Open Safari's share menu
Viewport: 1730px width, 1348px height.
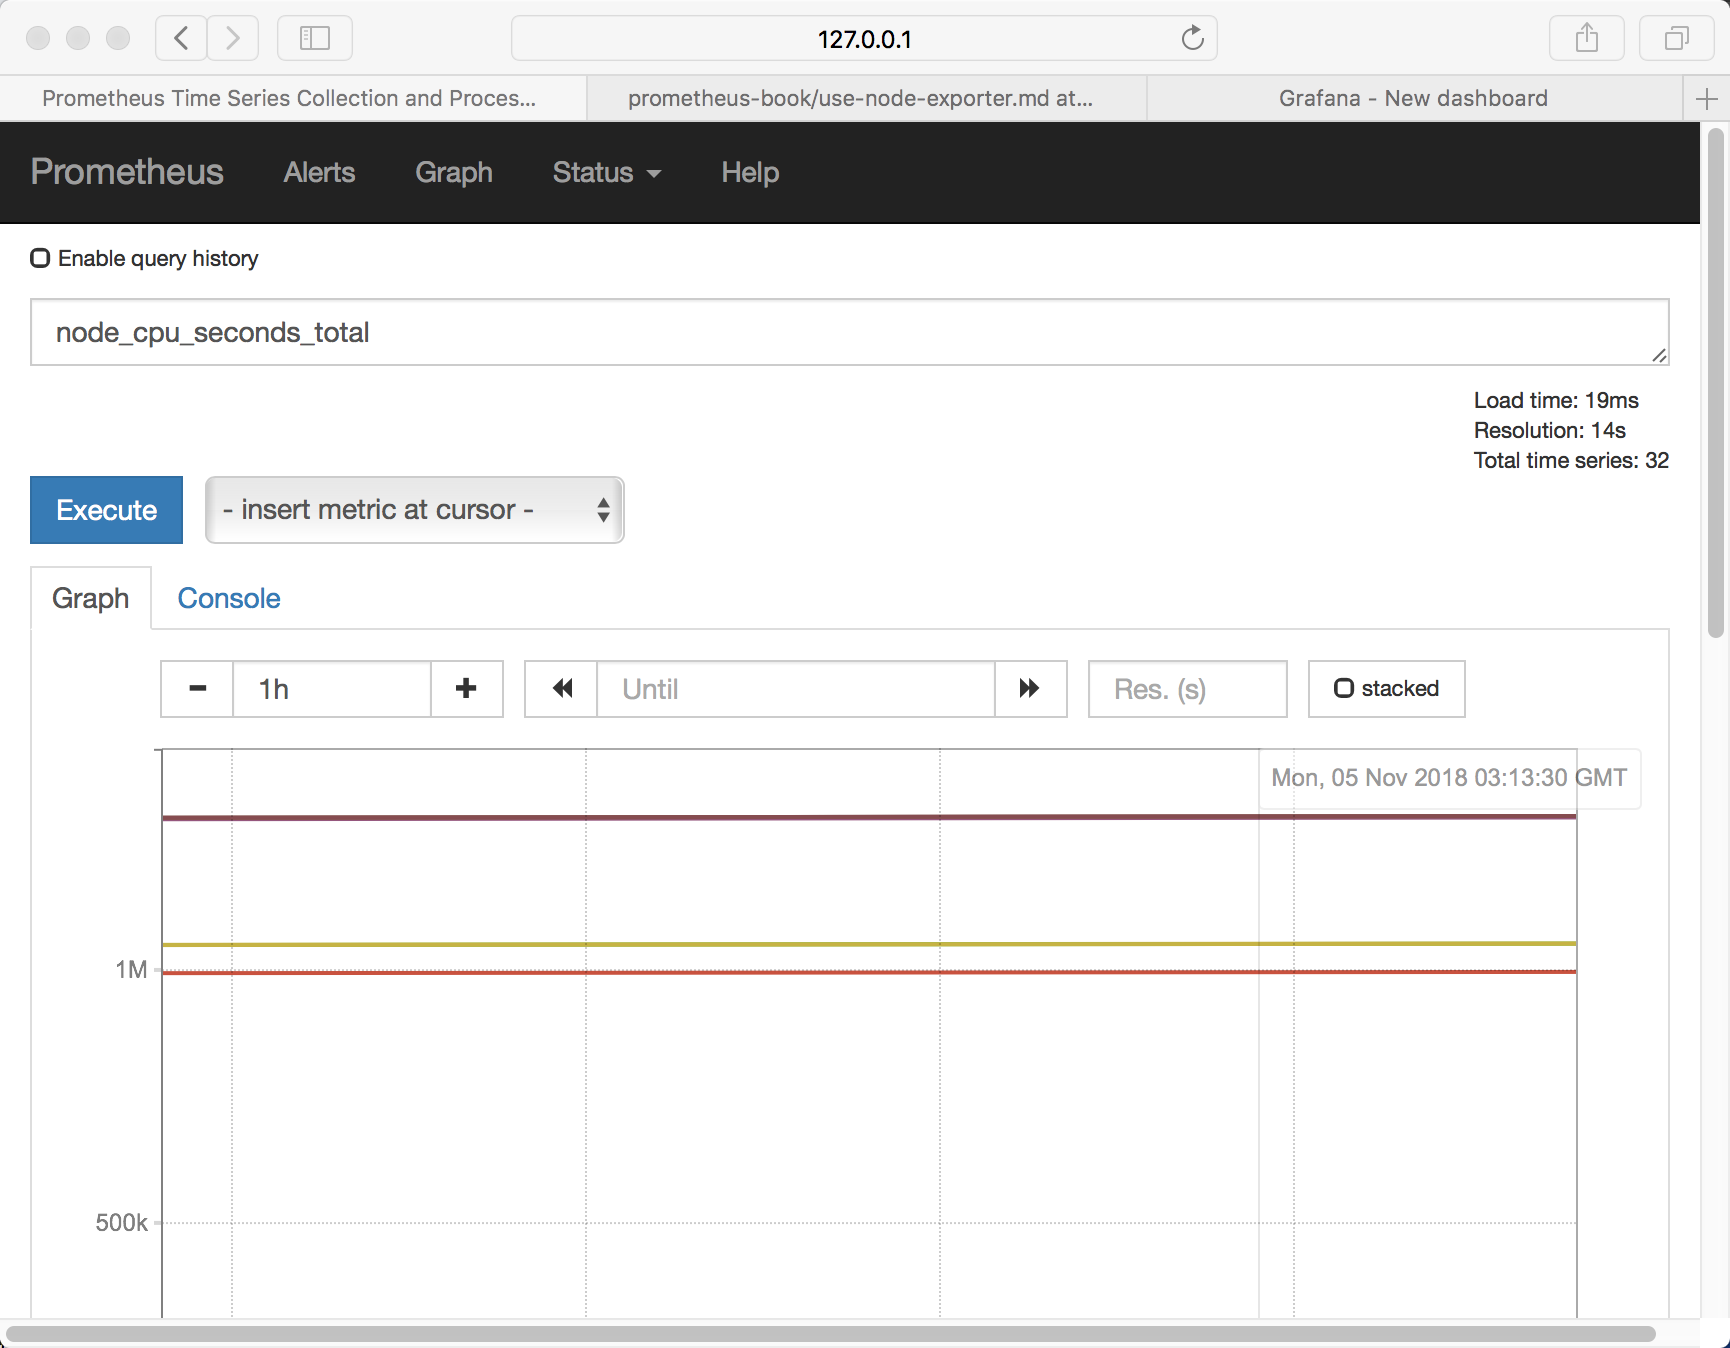click(1587, 38)
